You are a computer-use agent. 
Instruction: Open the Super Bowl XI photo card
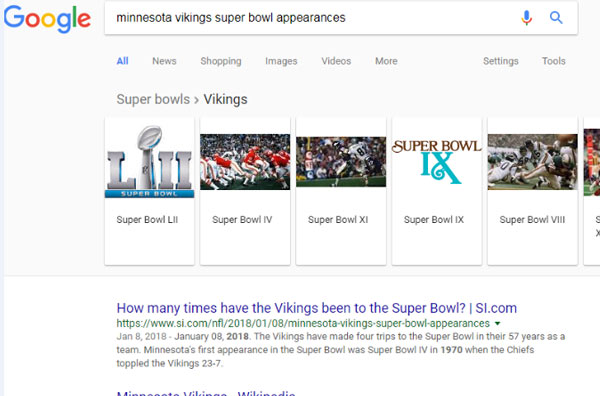tap(341, 191)
